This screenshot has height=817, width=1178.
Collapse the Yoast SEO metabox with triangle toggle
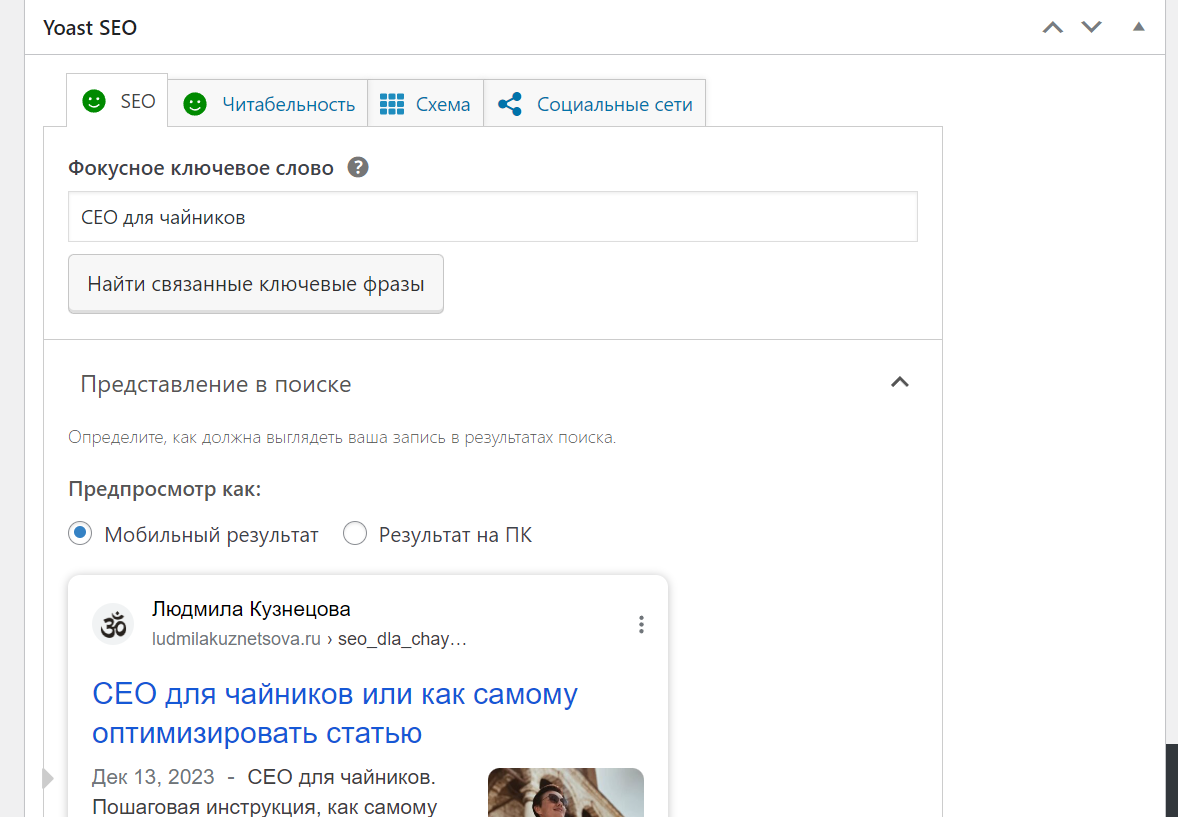[x=1138, y=27]
